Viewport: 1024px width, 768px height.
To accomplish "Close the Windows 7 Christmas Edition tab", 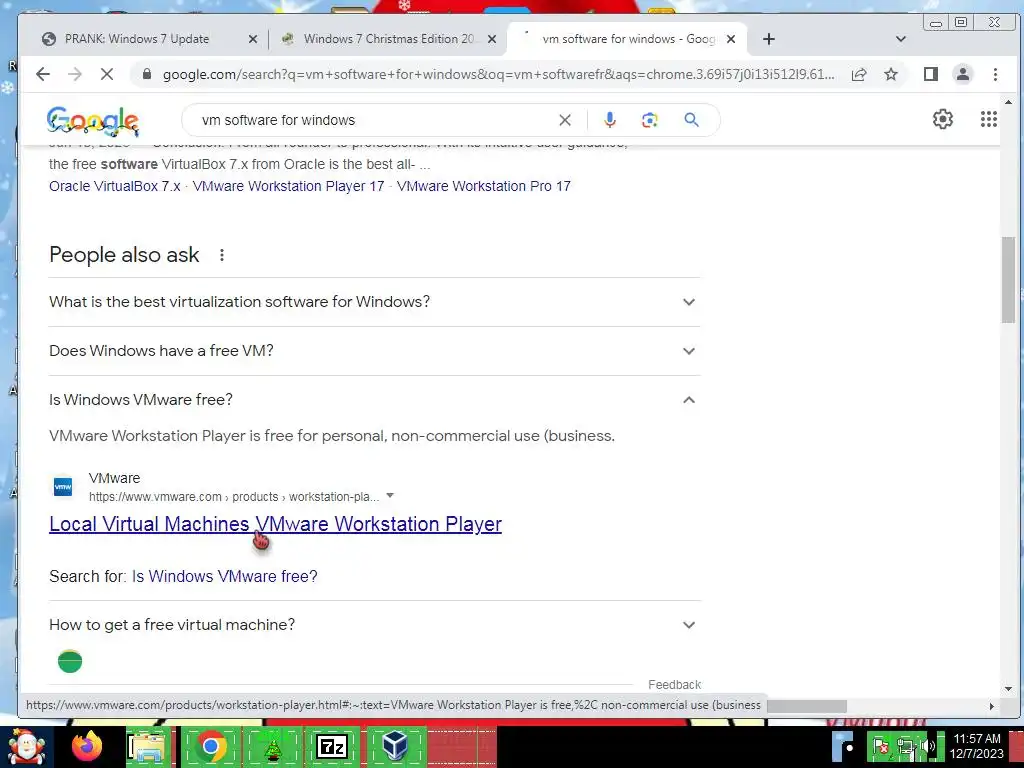I will [492, 39].
